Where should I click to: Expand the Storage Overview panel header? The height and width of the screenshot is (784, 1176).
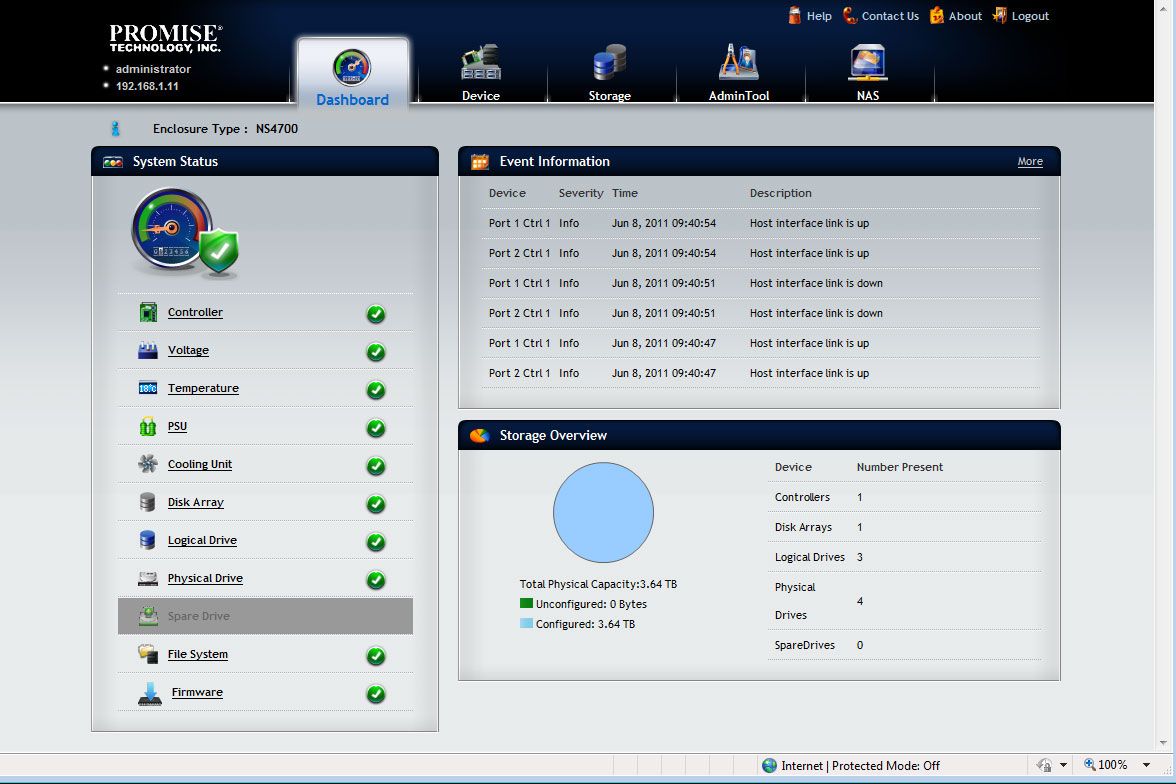click(x=553, y=435)
